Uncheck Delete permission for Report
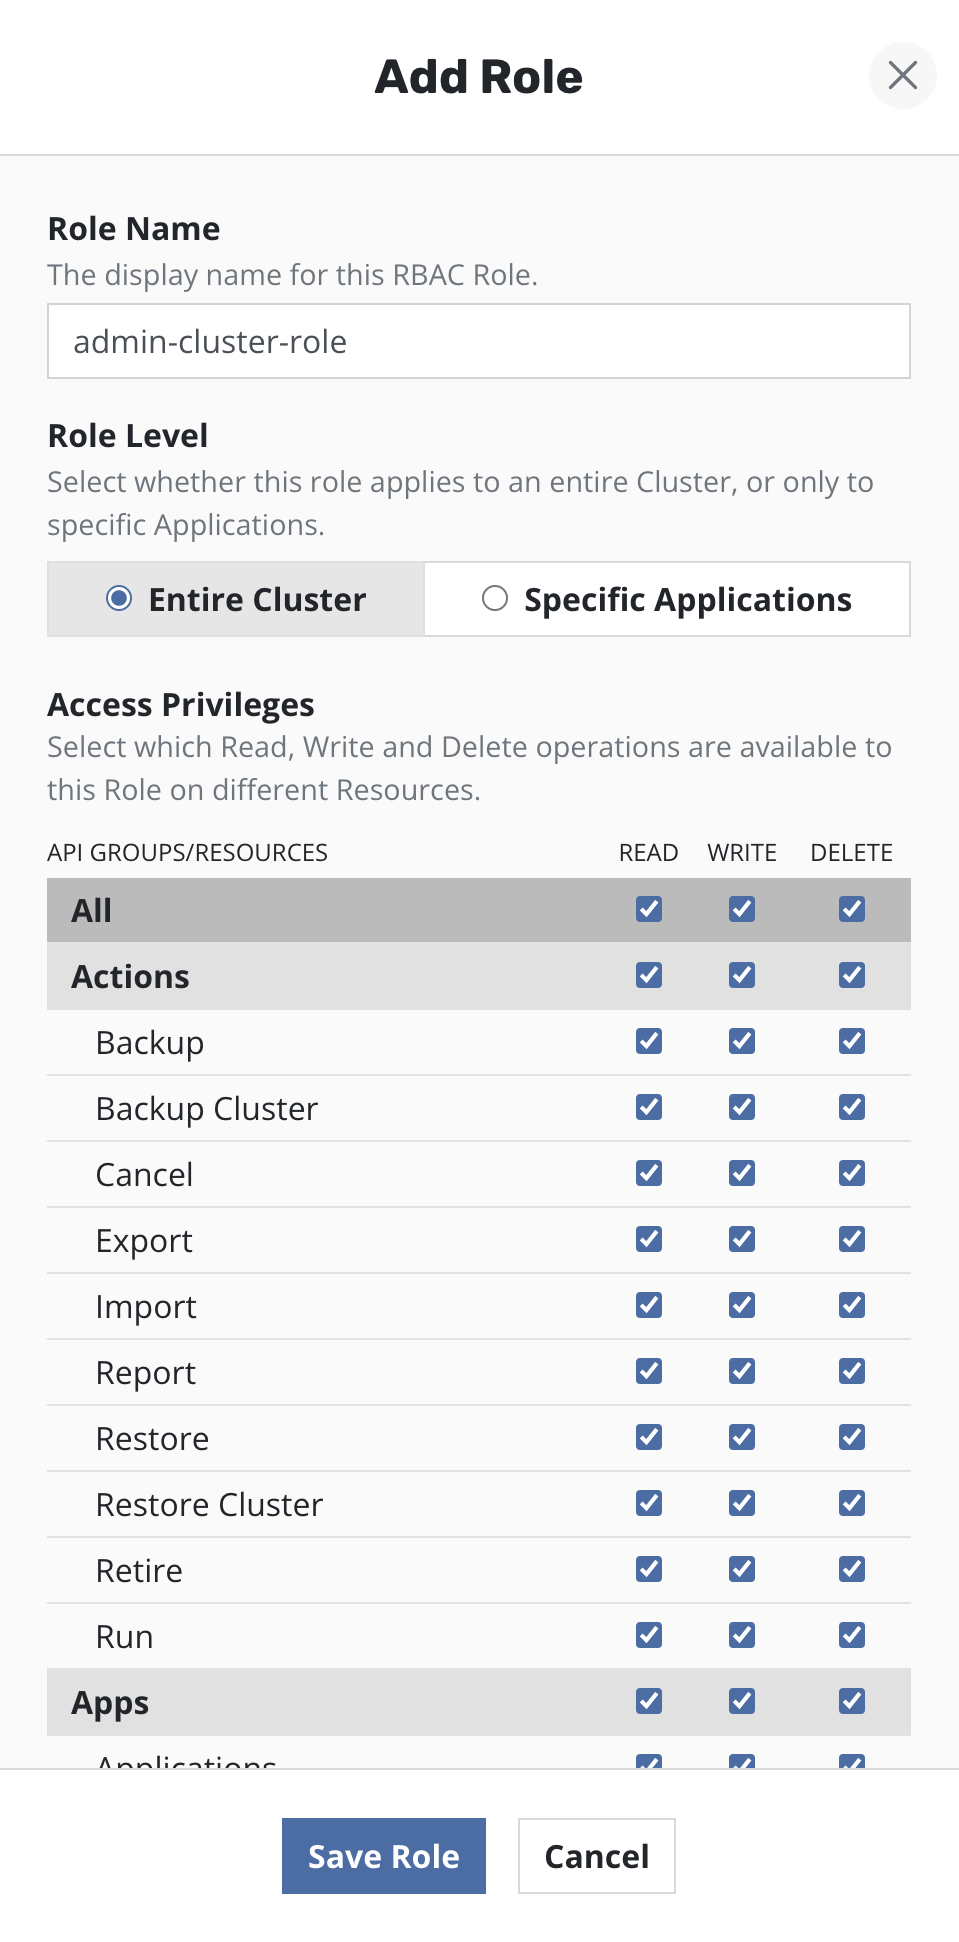The height and width of the screenshot is (1942, 959). tap(852, 1371)
